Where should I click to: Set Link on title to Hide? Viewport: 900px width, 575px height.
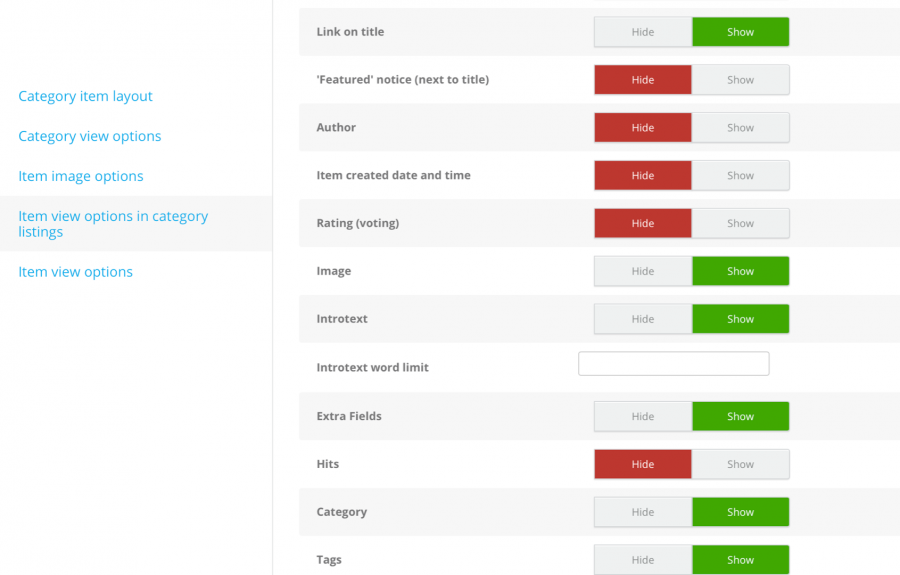point(643,32)
